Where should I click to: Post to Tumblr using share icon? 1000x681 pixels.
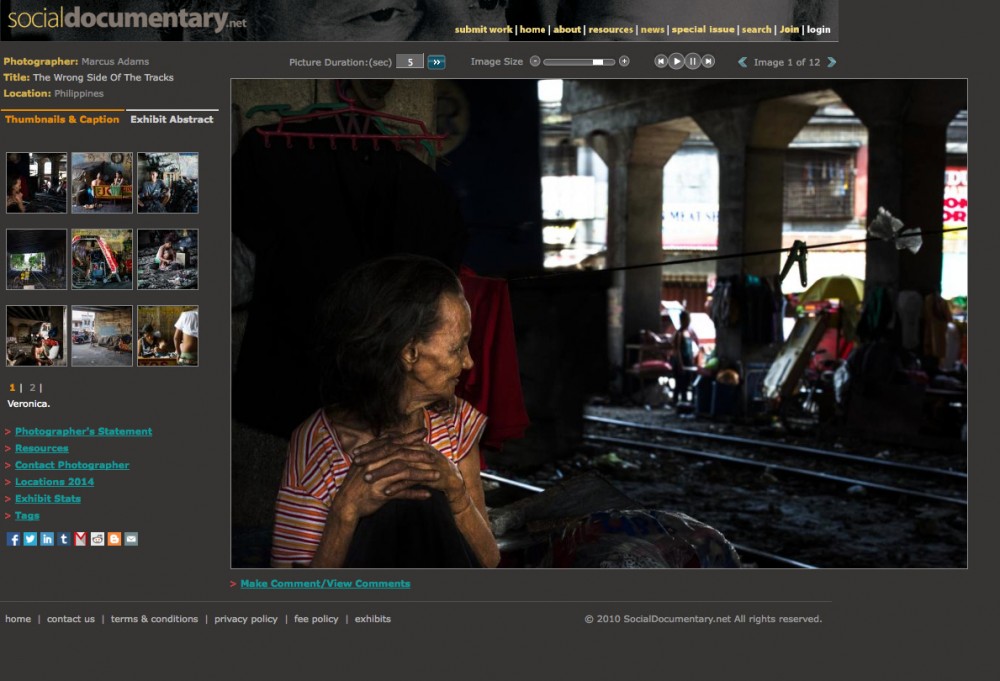pyautogui.click(x=64, y=539)
